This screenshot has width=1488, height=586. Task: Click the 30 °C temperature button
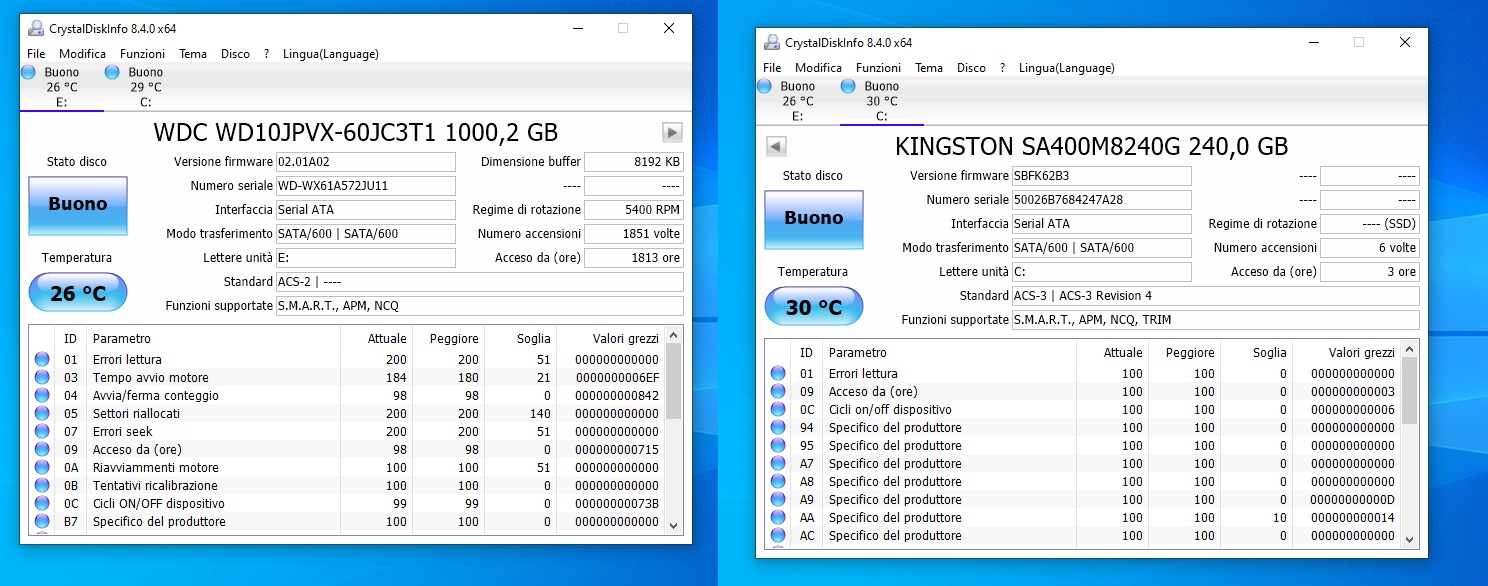click(x=814, y=308)
